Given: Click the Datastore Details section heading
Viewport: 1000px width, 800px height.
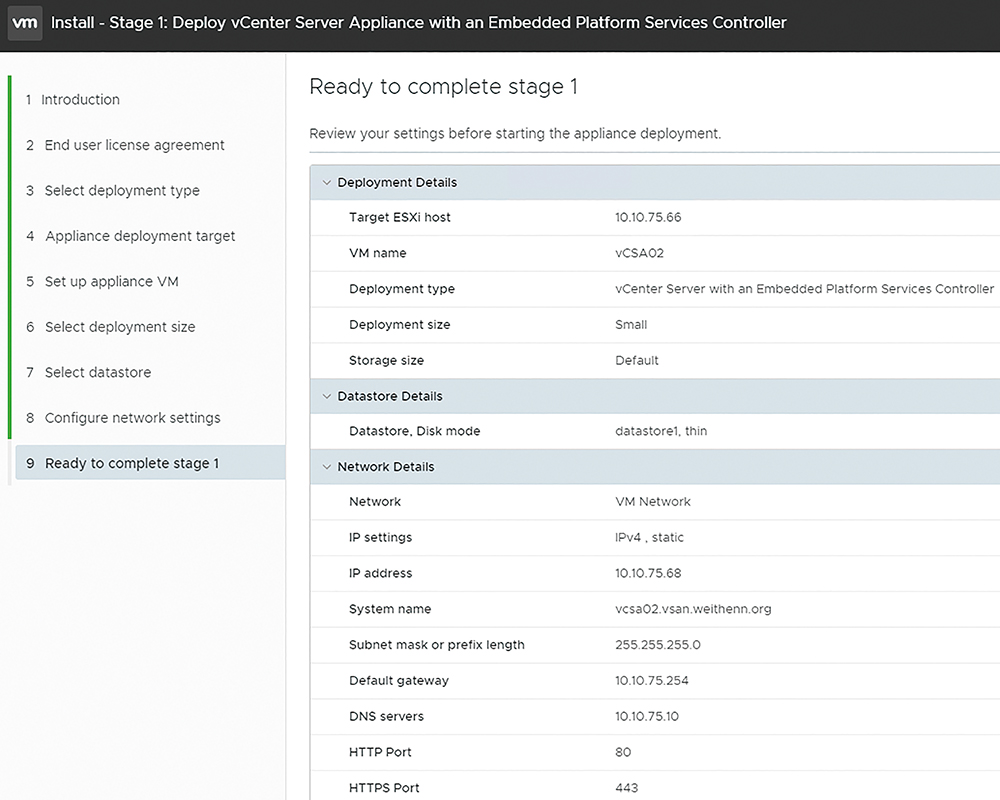Looking at the screenshot, I should pos(390,396).
